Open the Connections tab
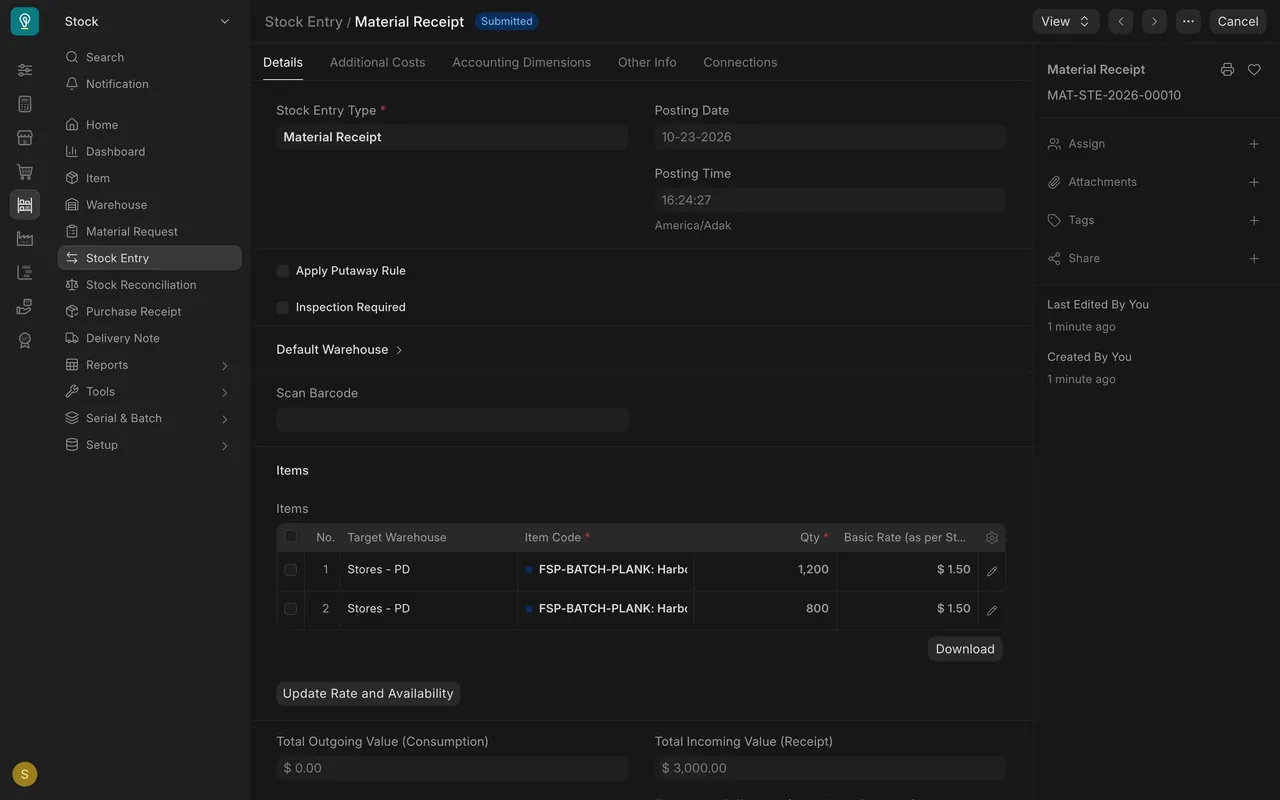Image resolution: width=1280 pixels, height=800 pixels. [740, 62]
